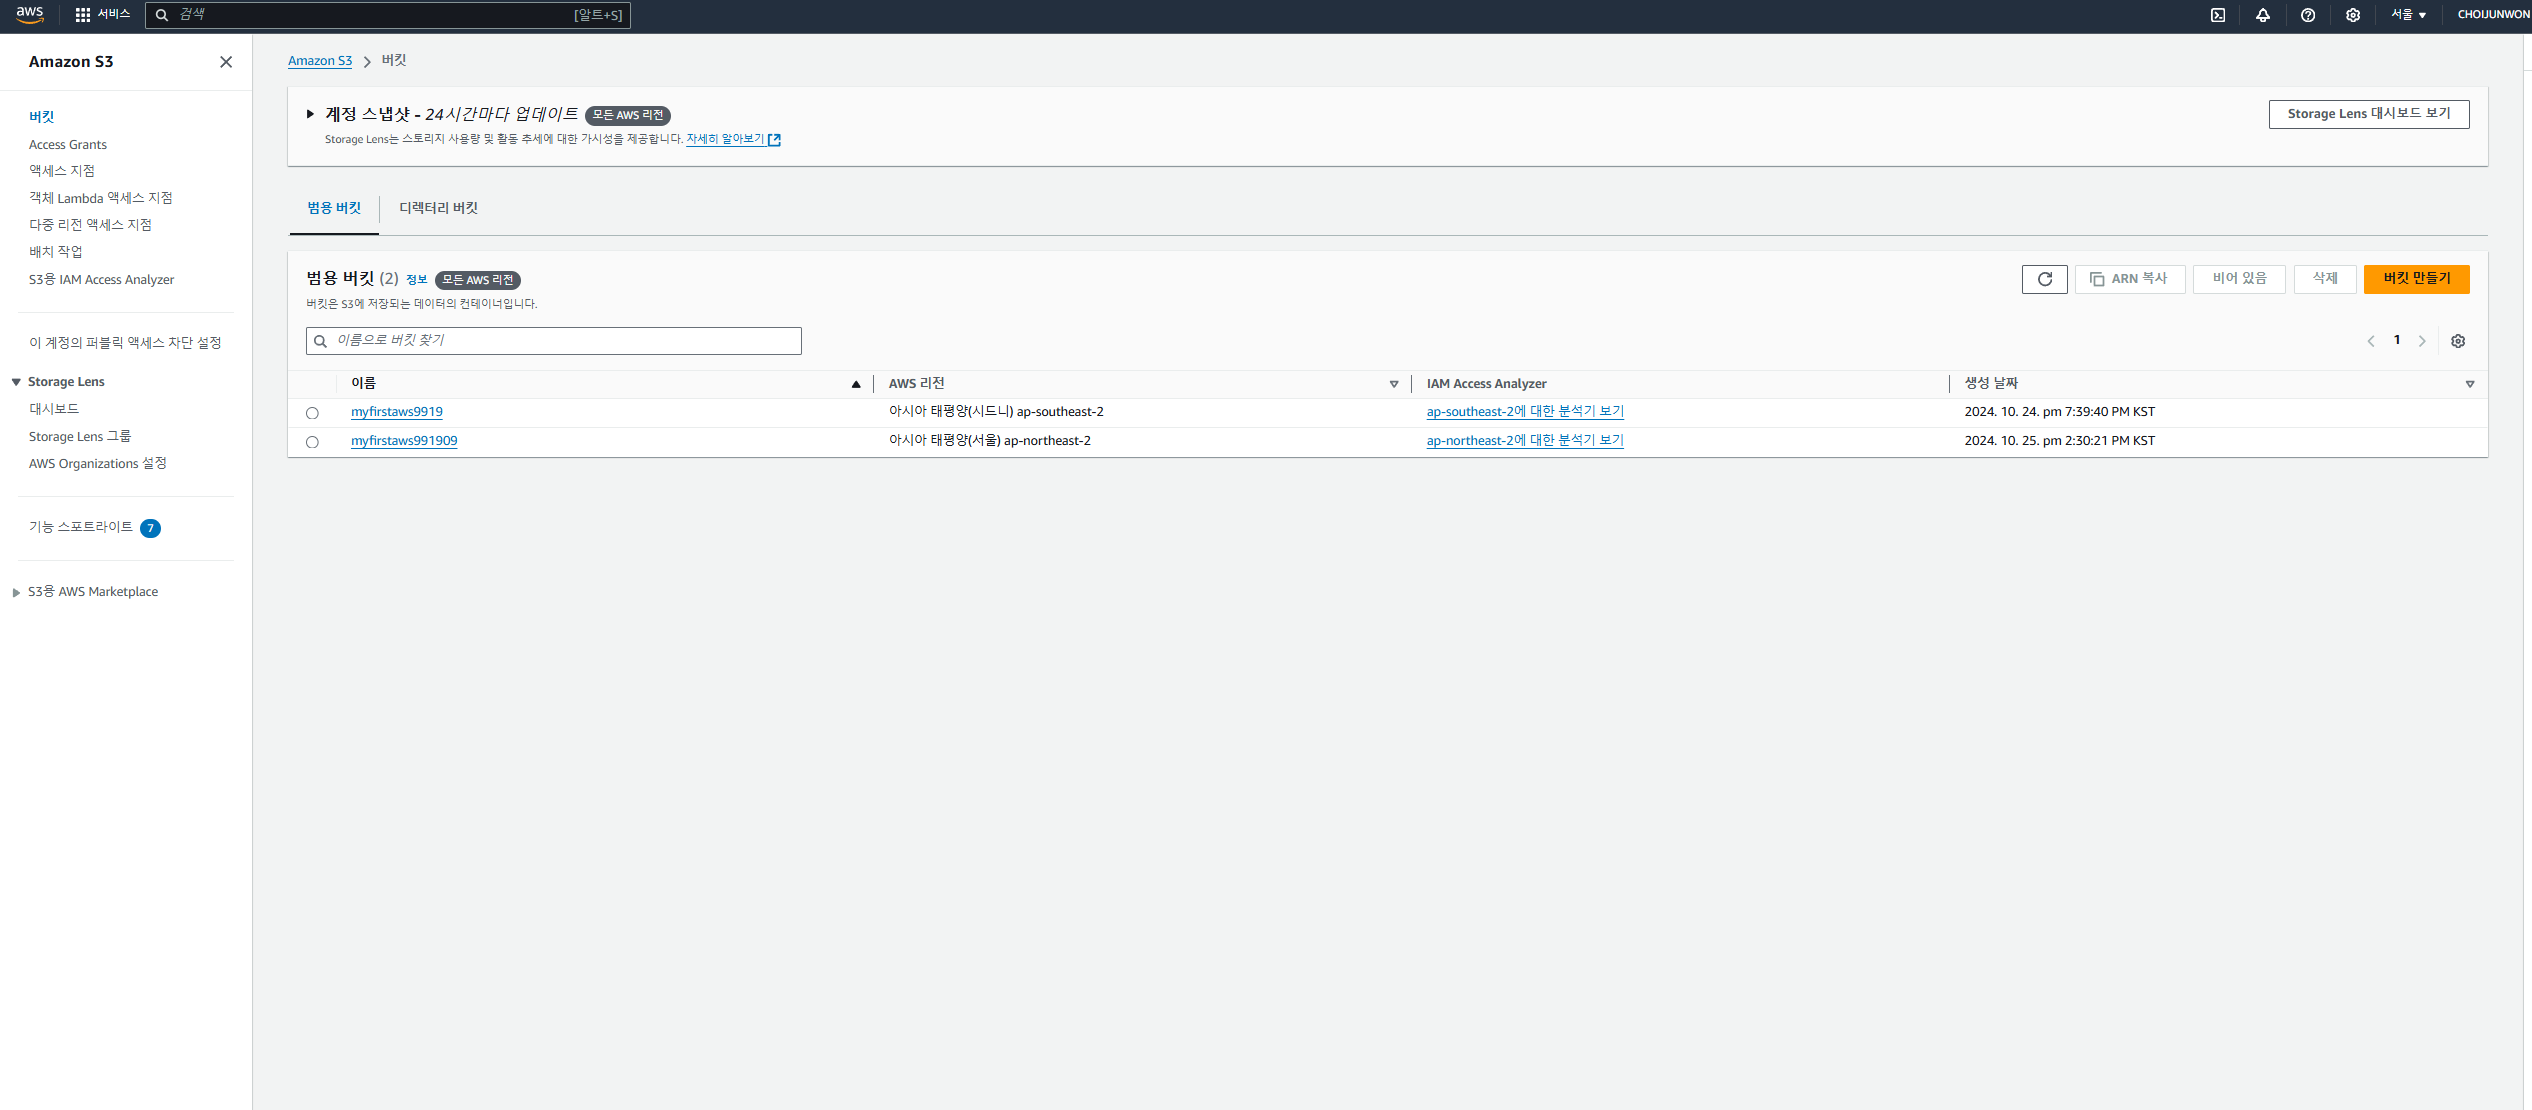The image size is (2532, 1110).
Task: Open the CloudShell terminal icon
Action: click(x=2218, y=15)
